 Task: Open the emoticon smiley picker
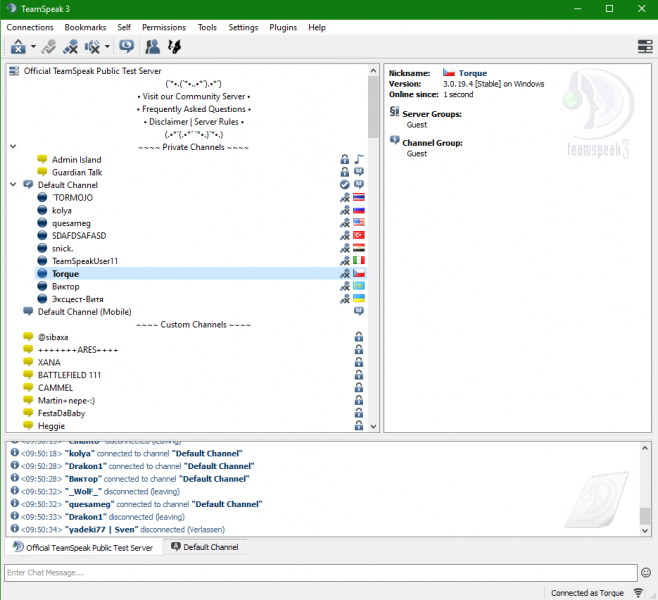tap(646, 572)
